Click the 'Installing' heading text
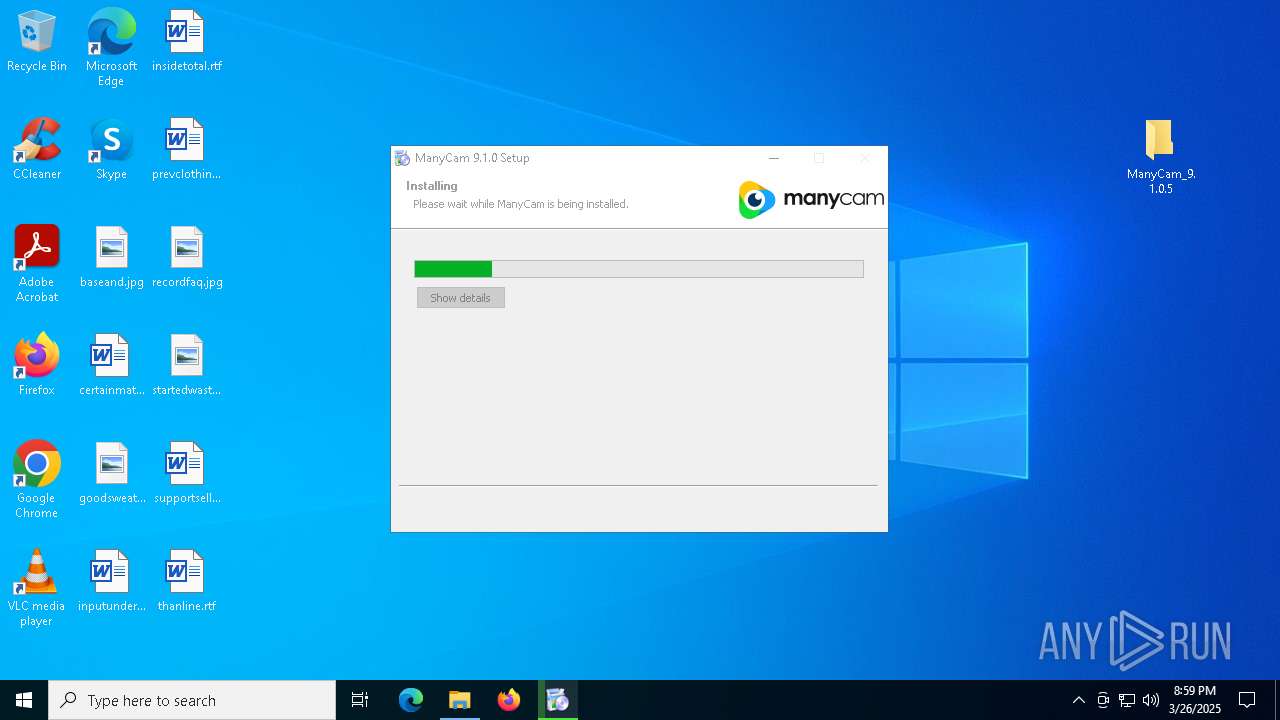The height and width of the screenshot is (720, 1280). (432, 186)
